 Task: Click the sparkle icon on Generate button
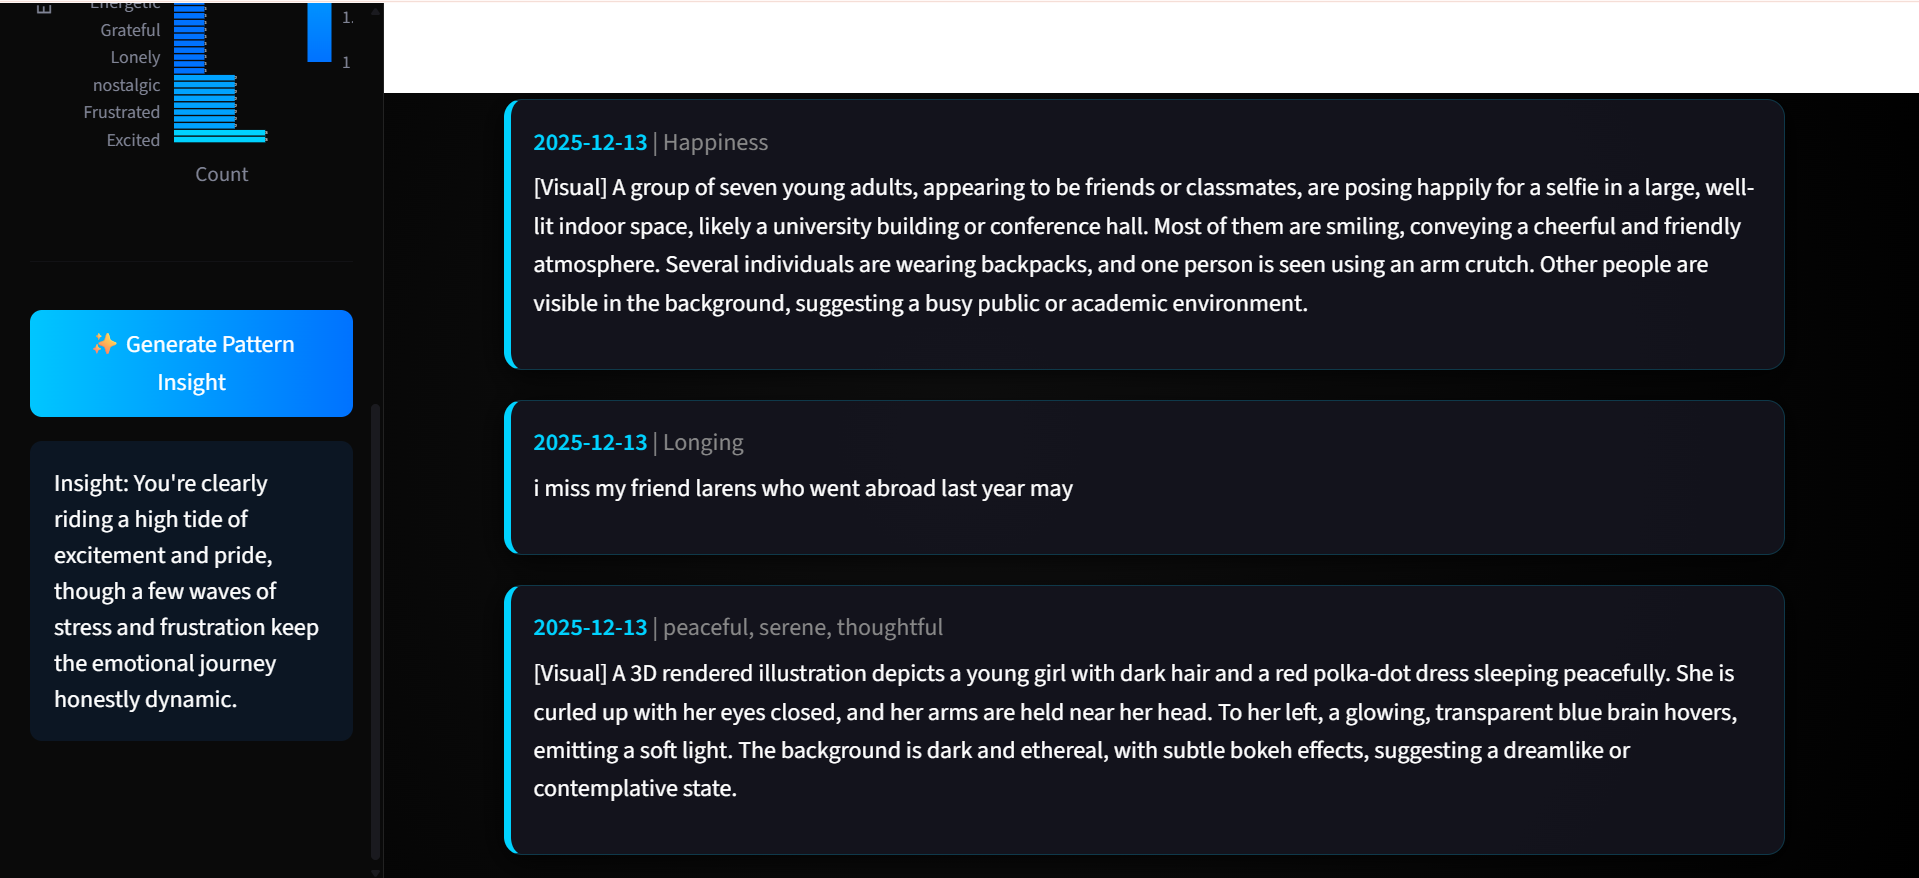pyautogui.click(x=104, y=344)
